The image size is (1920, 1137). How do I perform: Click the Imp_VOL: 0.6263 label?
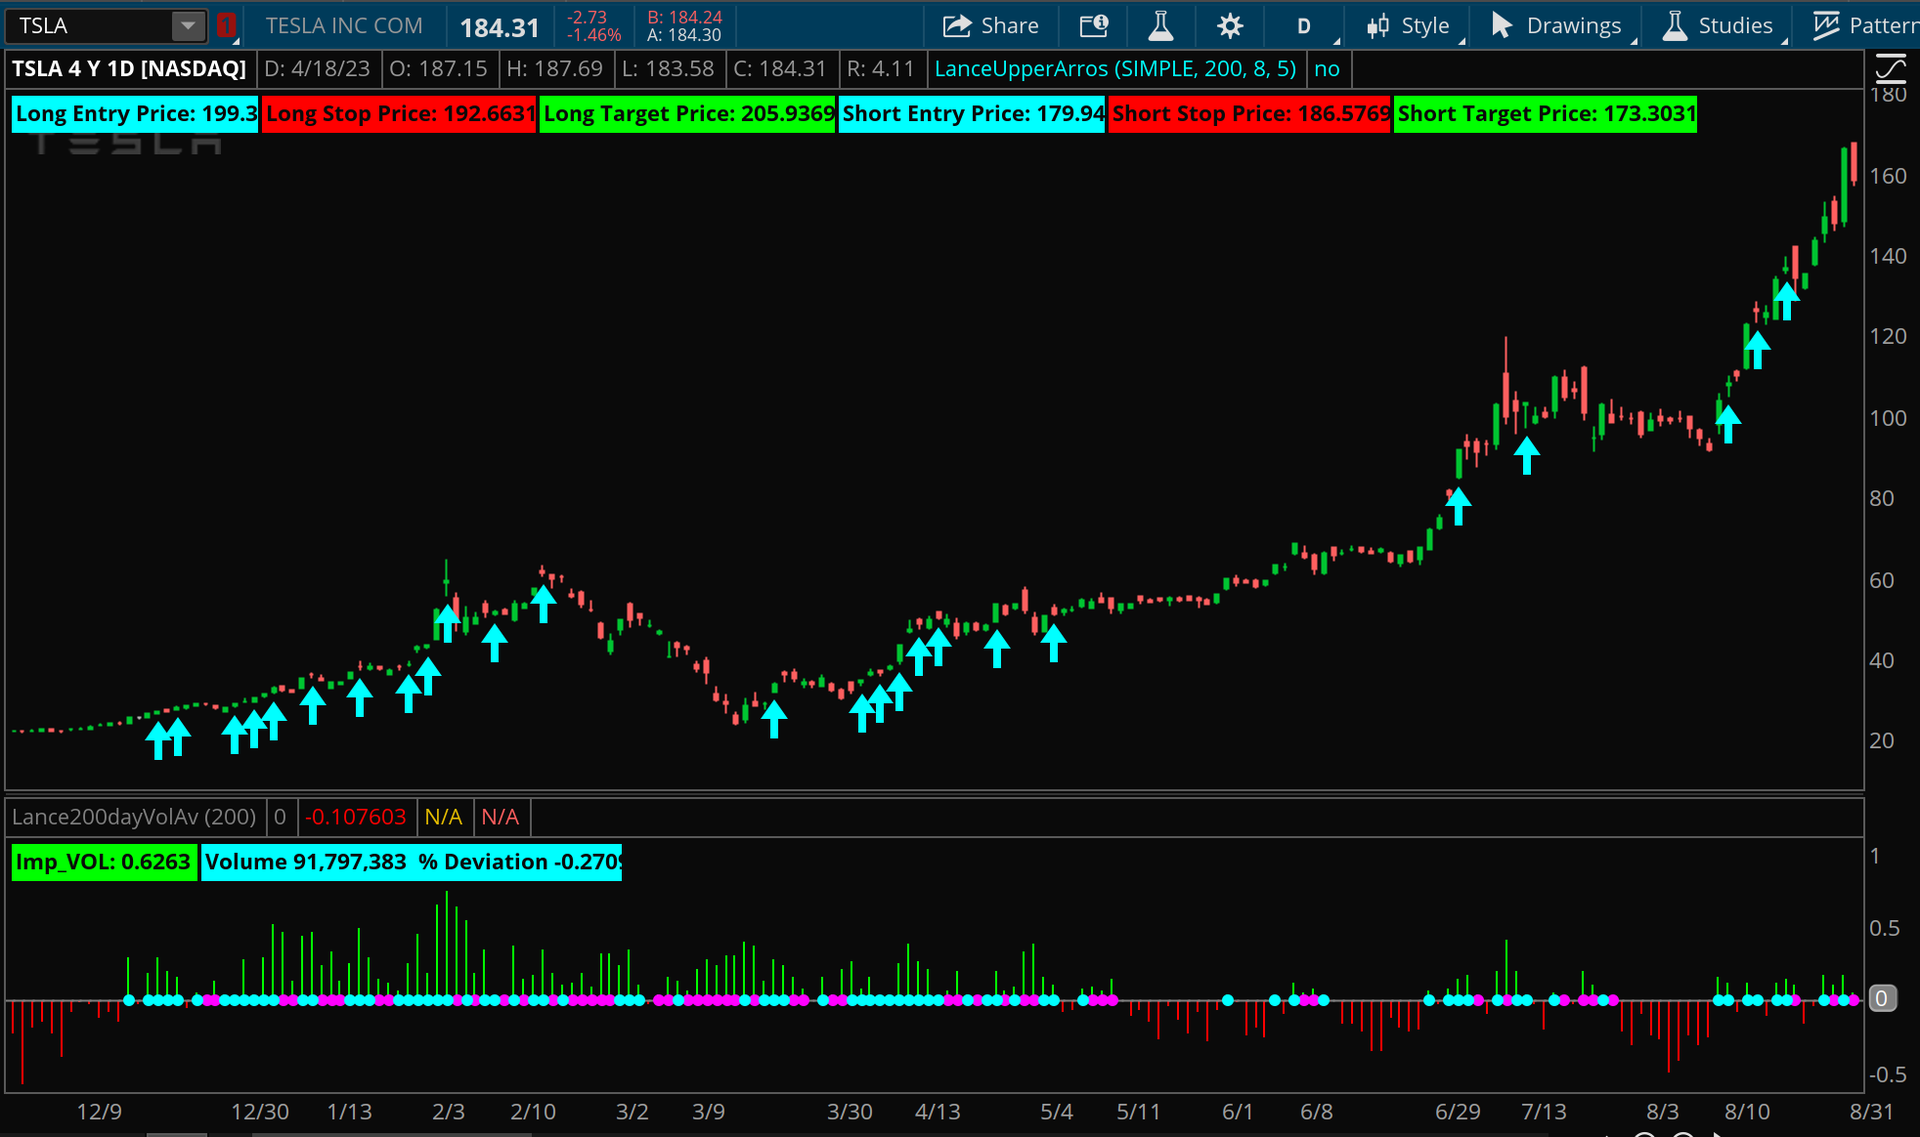click(103, 862)
